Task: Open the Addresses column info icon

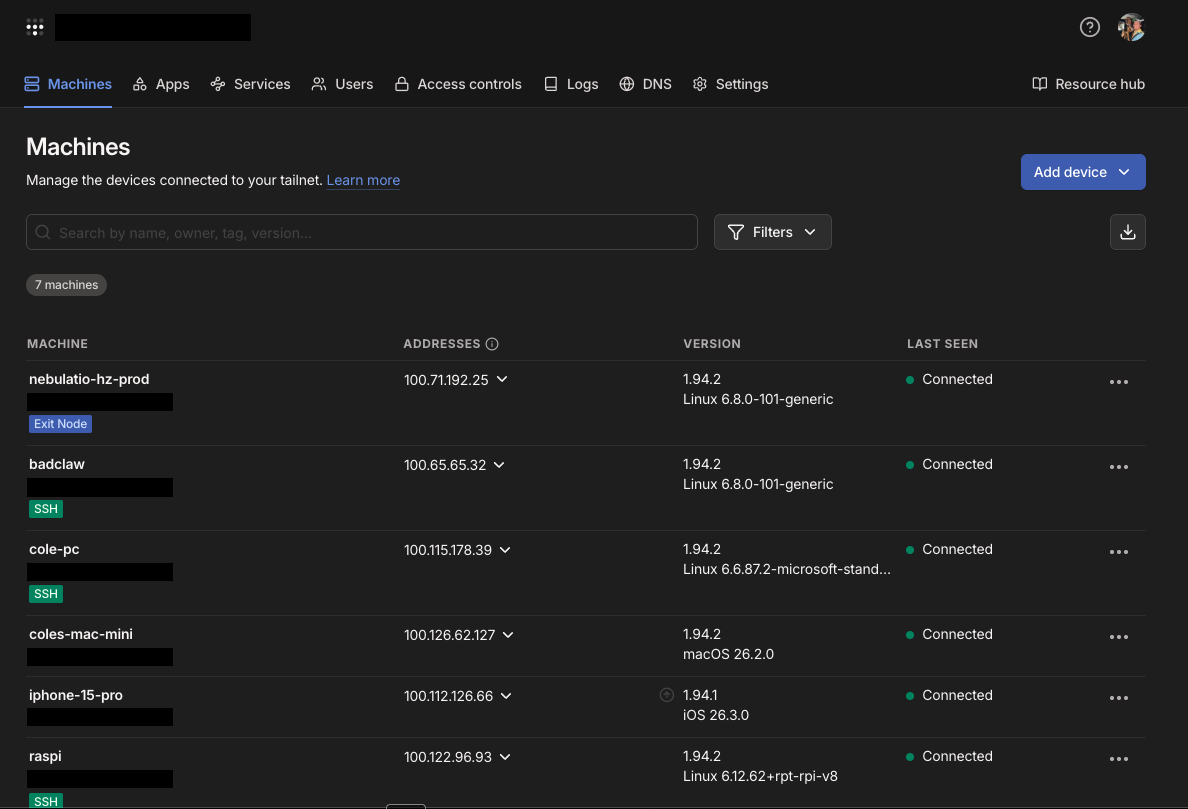Action: pyautogui.click(x=492, y=343)
